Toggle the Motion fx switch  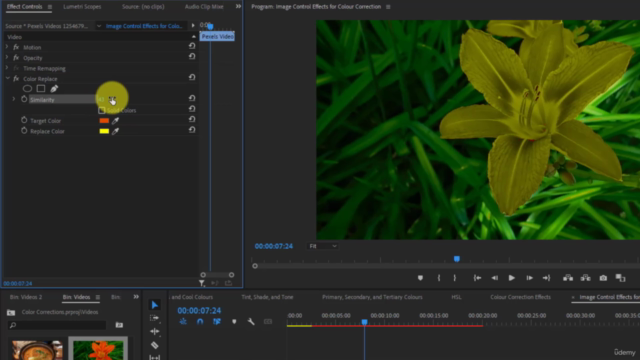[16, 47]
